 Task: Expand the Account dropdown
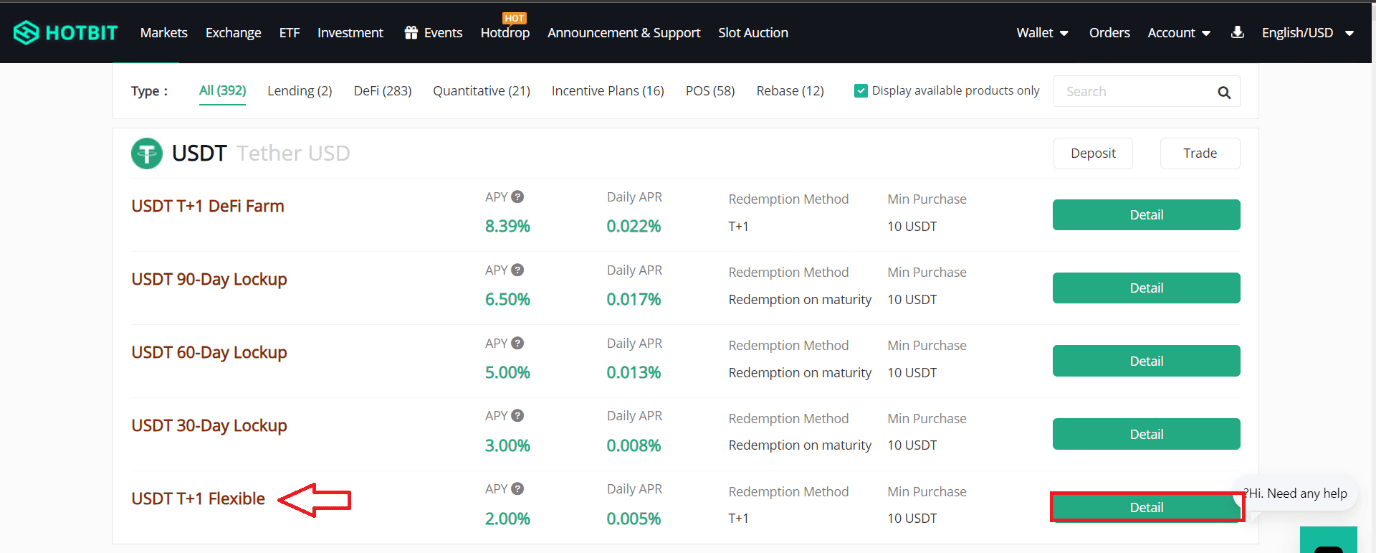(x=1179, y=32)
